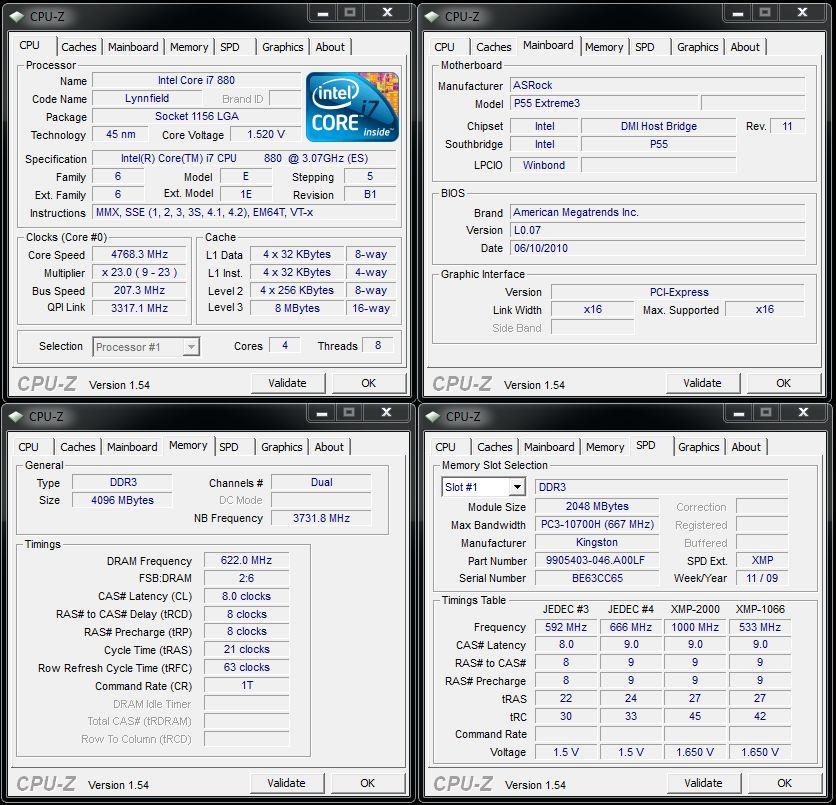836x805 pixels.
Task: Click NB Frequency value 3731.8 MHz
Action: coord(321,518)
